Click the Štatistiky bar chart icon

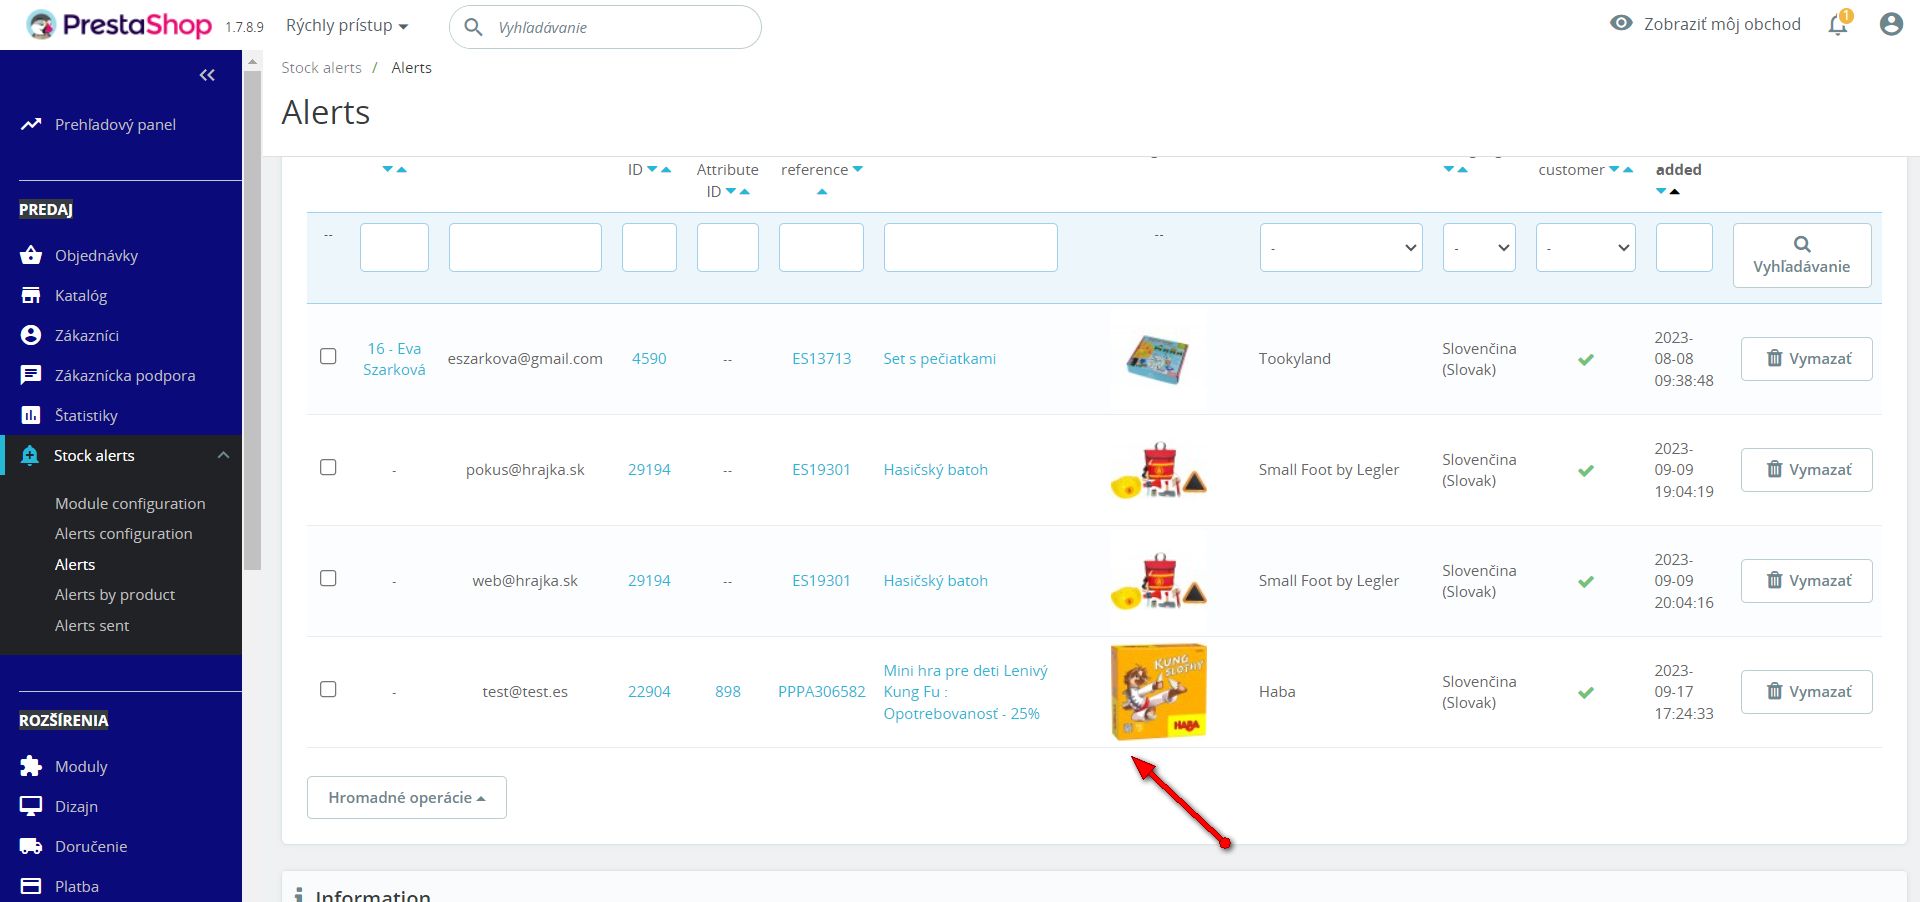point(31,415)
